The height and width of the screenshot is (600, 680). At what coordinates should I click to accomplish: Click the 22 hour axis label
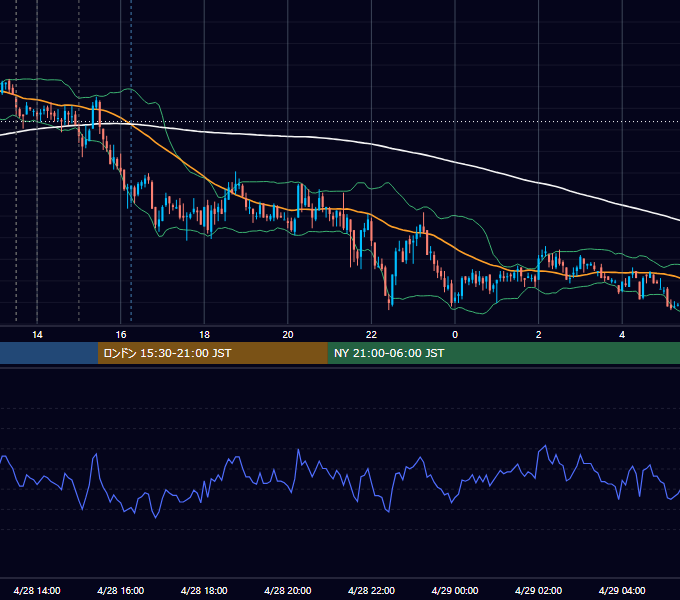tap(371, 335)
